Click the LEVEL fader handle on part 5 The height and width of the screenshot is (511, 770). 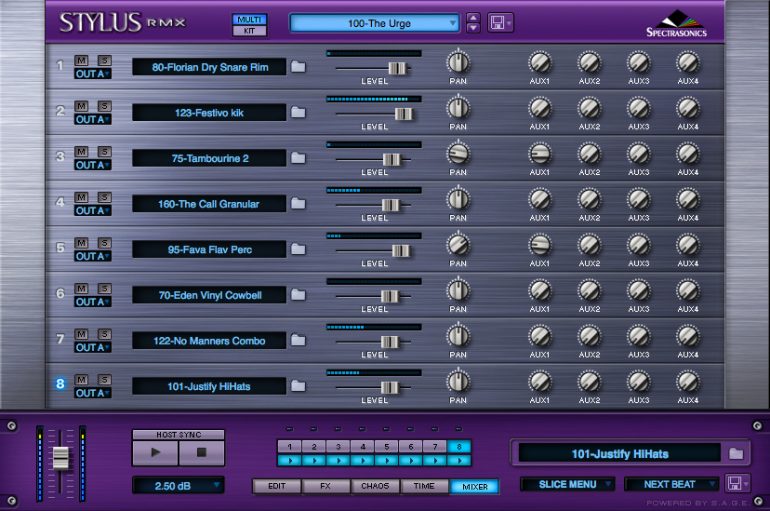click(400, 251)
